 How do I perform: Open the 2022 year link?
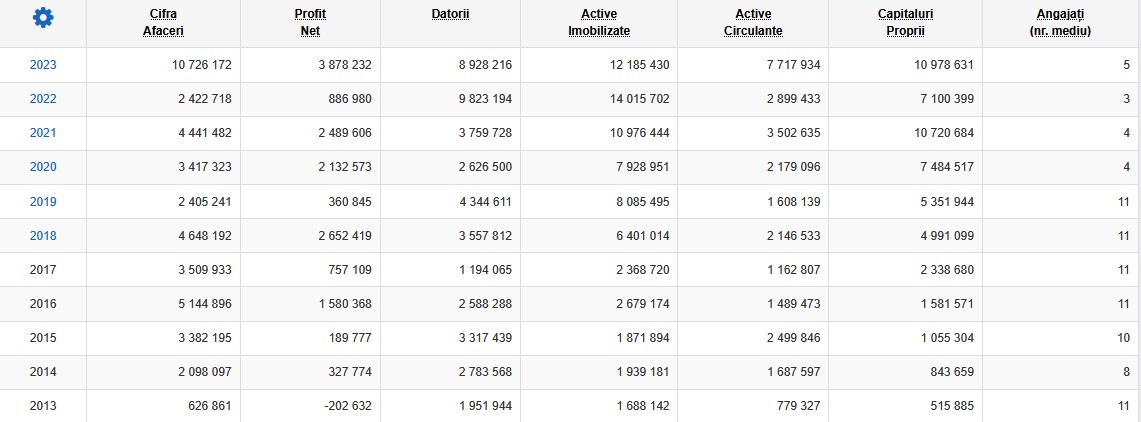click(43, 99)
